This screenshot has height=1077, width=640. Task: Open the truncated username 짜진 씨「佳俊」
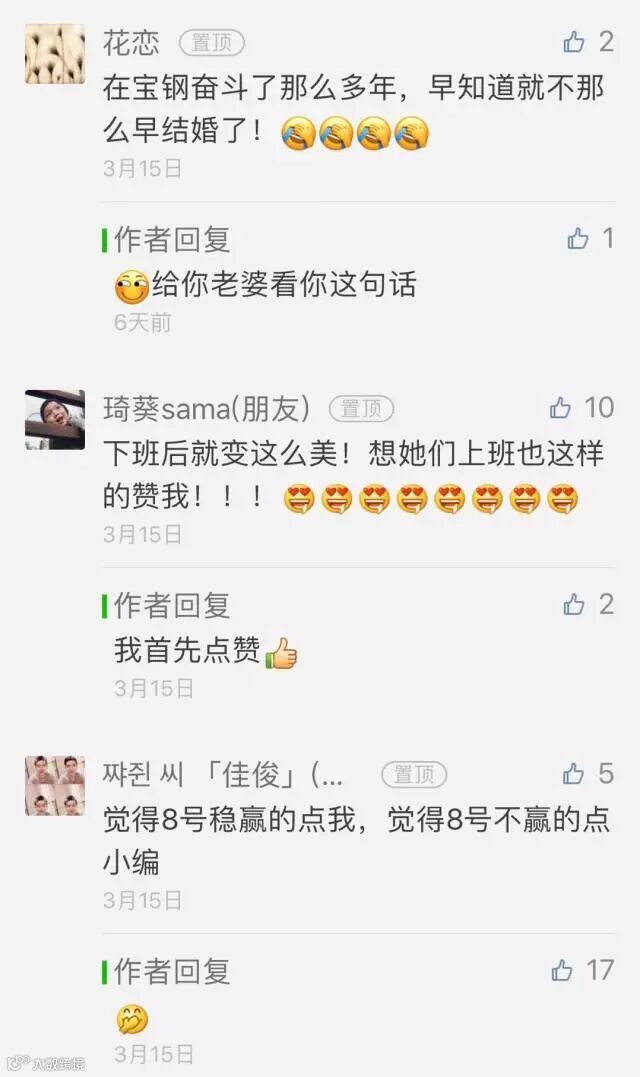[x=223, y=775]
